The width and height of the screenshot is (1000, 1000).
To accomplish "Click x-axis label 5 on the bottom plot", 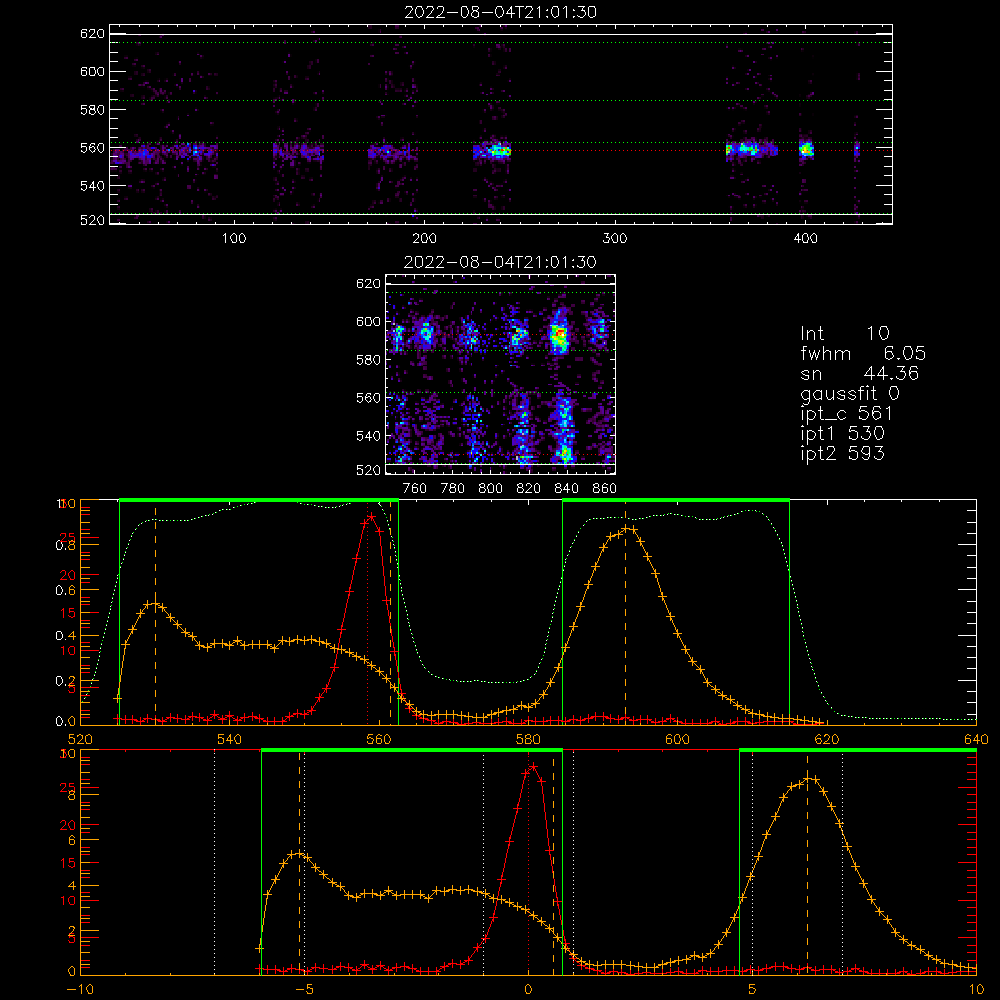I will click(x=753, y=989).
